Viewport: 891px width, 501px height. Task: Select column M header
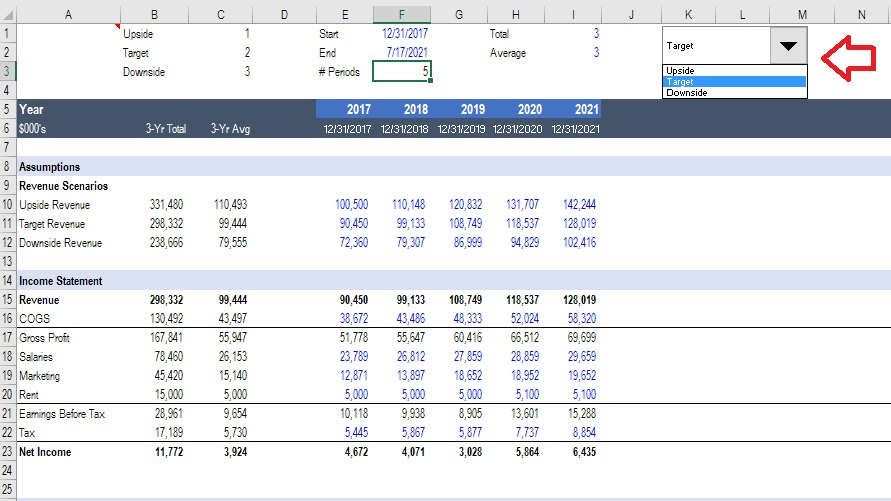pos(803,15)
